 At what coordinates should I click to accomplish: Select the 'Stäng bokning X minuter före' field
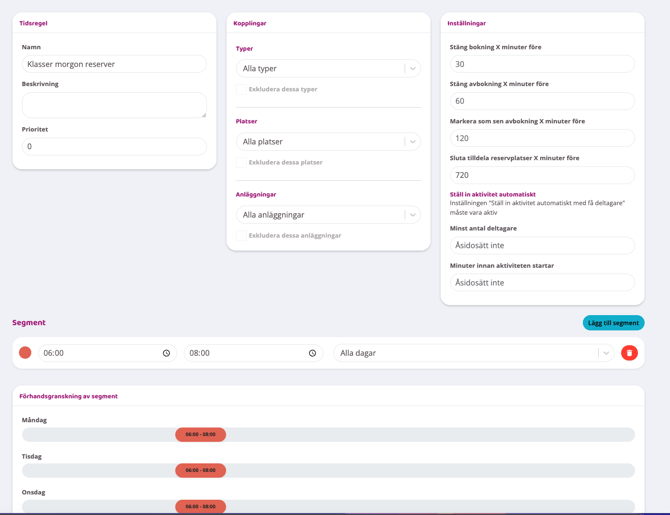point(542,64)
